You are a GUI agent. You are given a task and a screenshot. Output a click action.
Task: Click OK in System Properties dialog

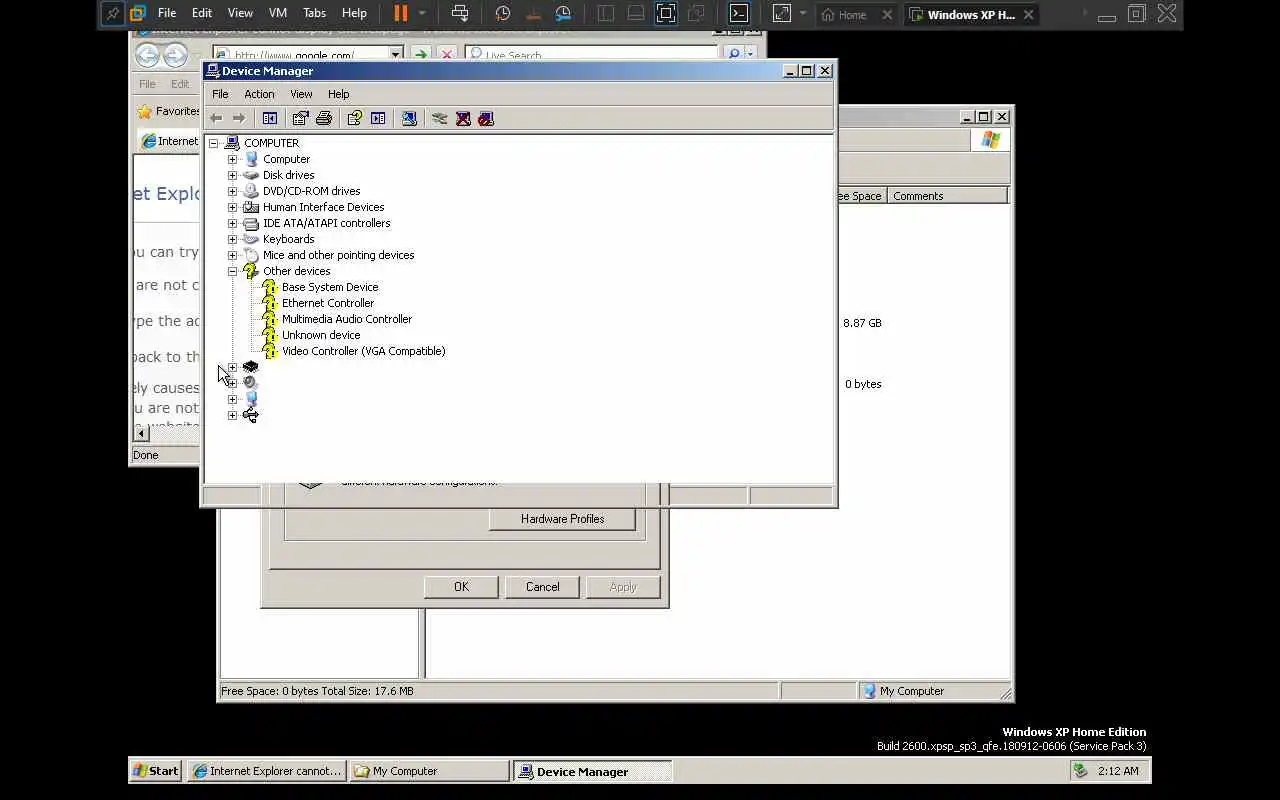tap(461, 587)
